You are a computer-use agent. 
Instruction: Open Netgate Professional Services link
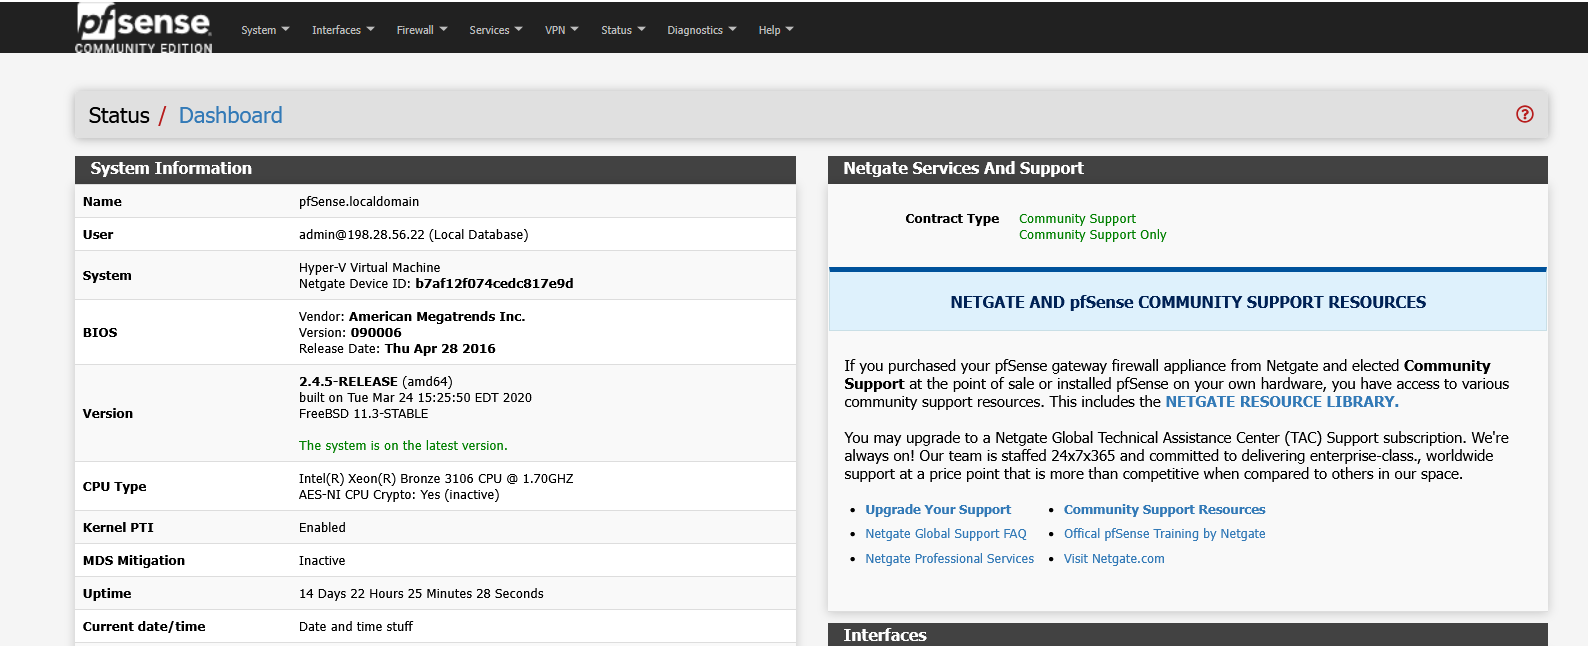pyautogui.click(x=950, y=559)
